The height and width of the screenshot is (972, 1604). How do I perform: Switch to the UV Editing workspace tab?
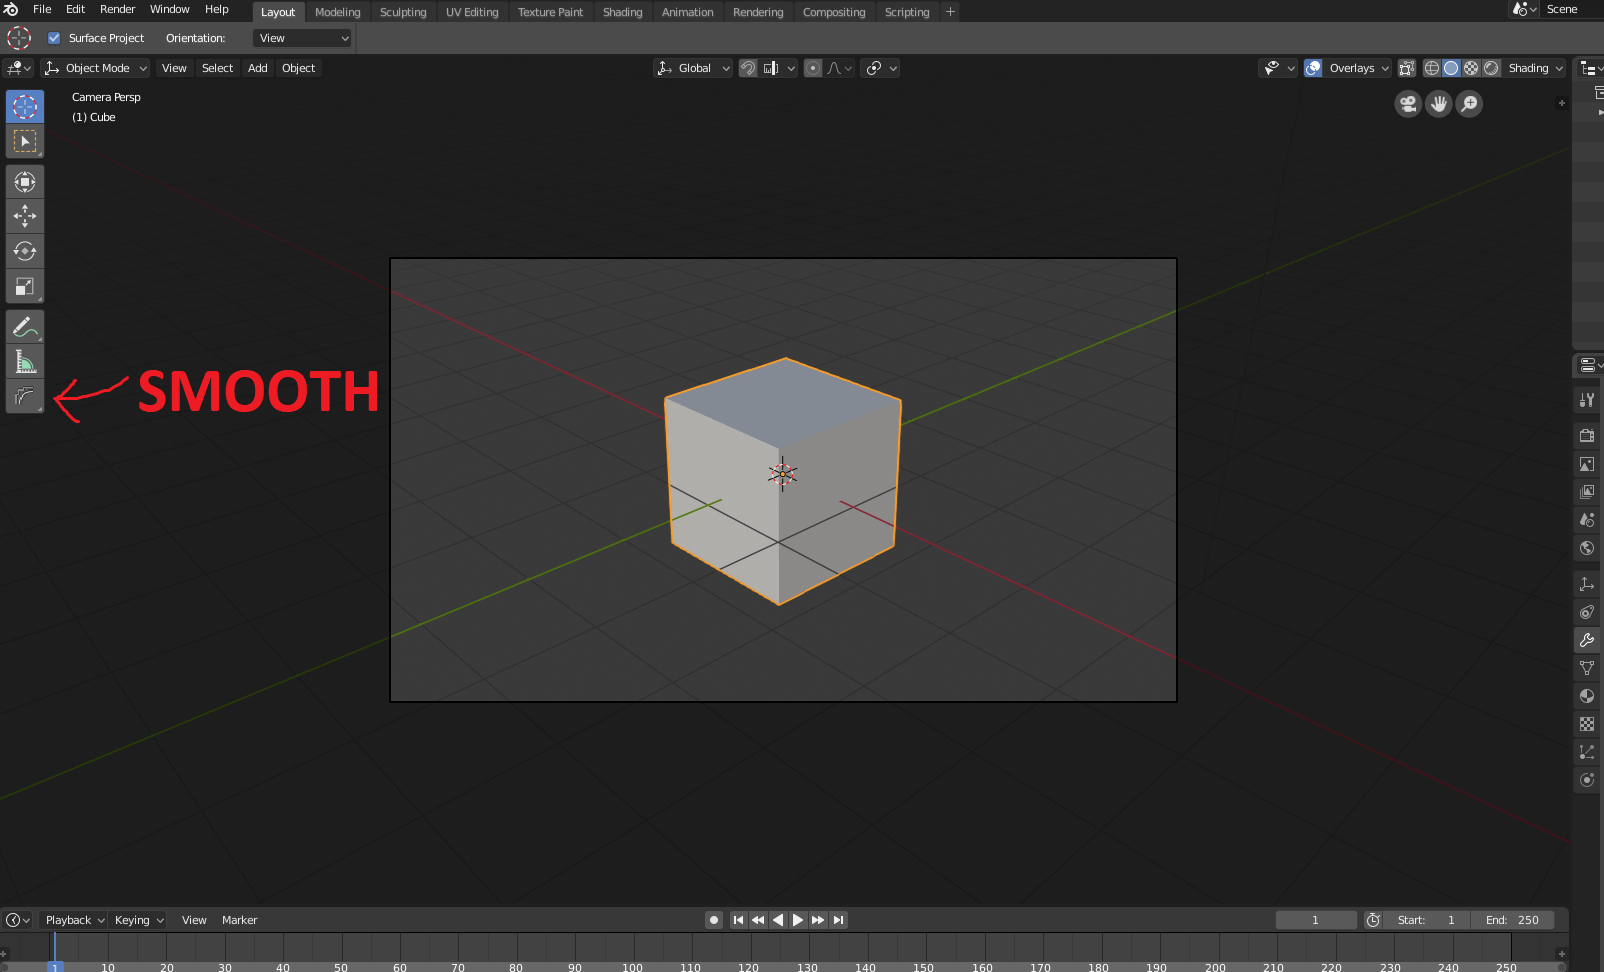click(472, 12)
